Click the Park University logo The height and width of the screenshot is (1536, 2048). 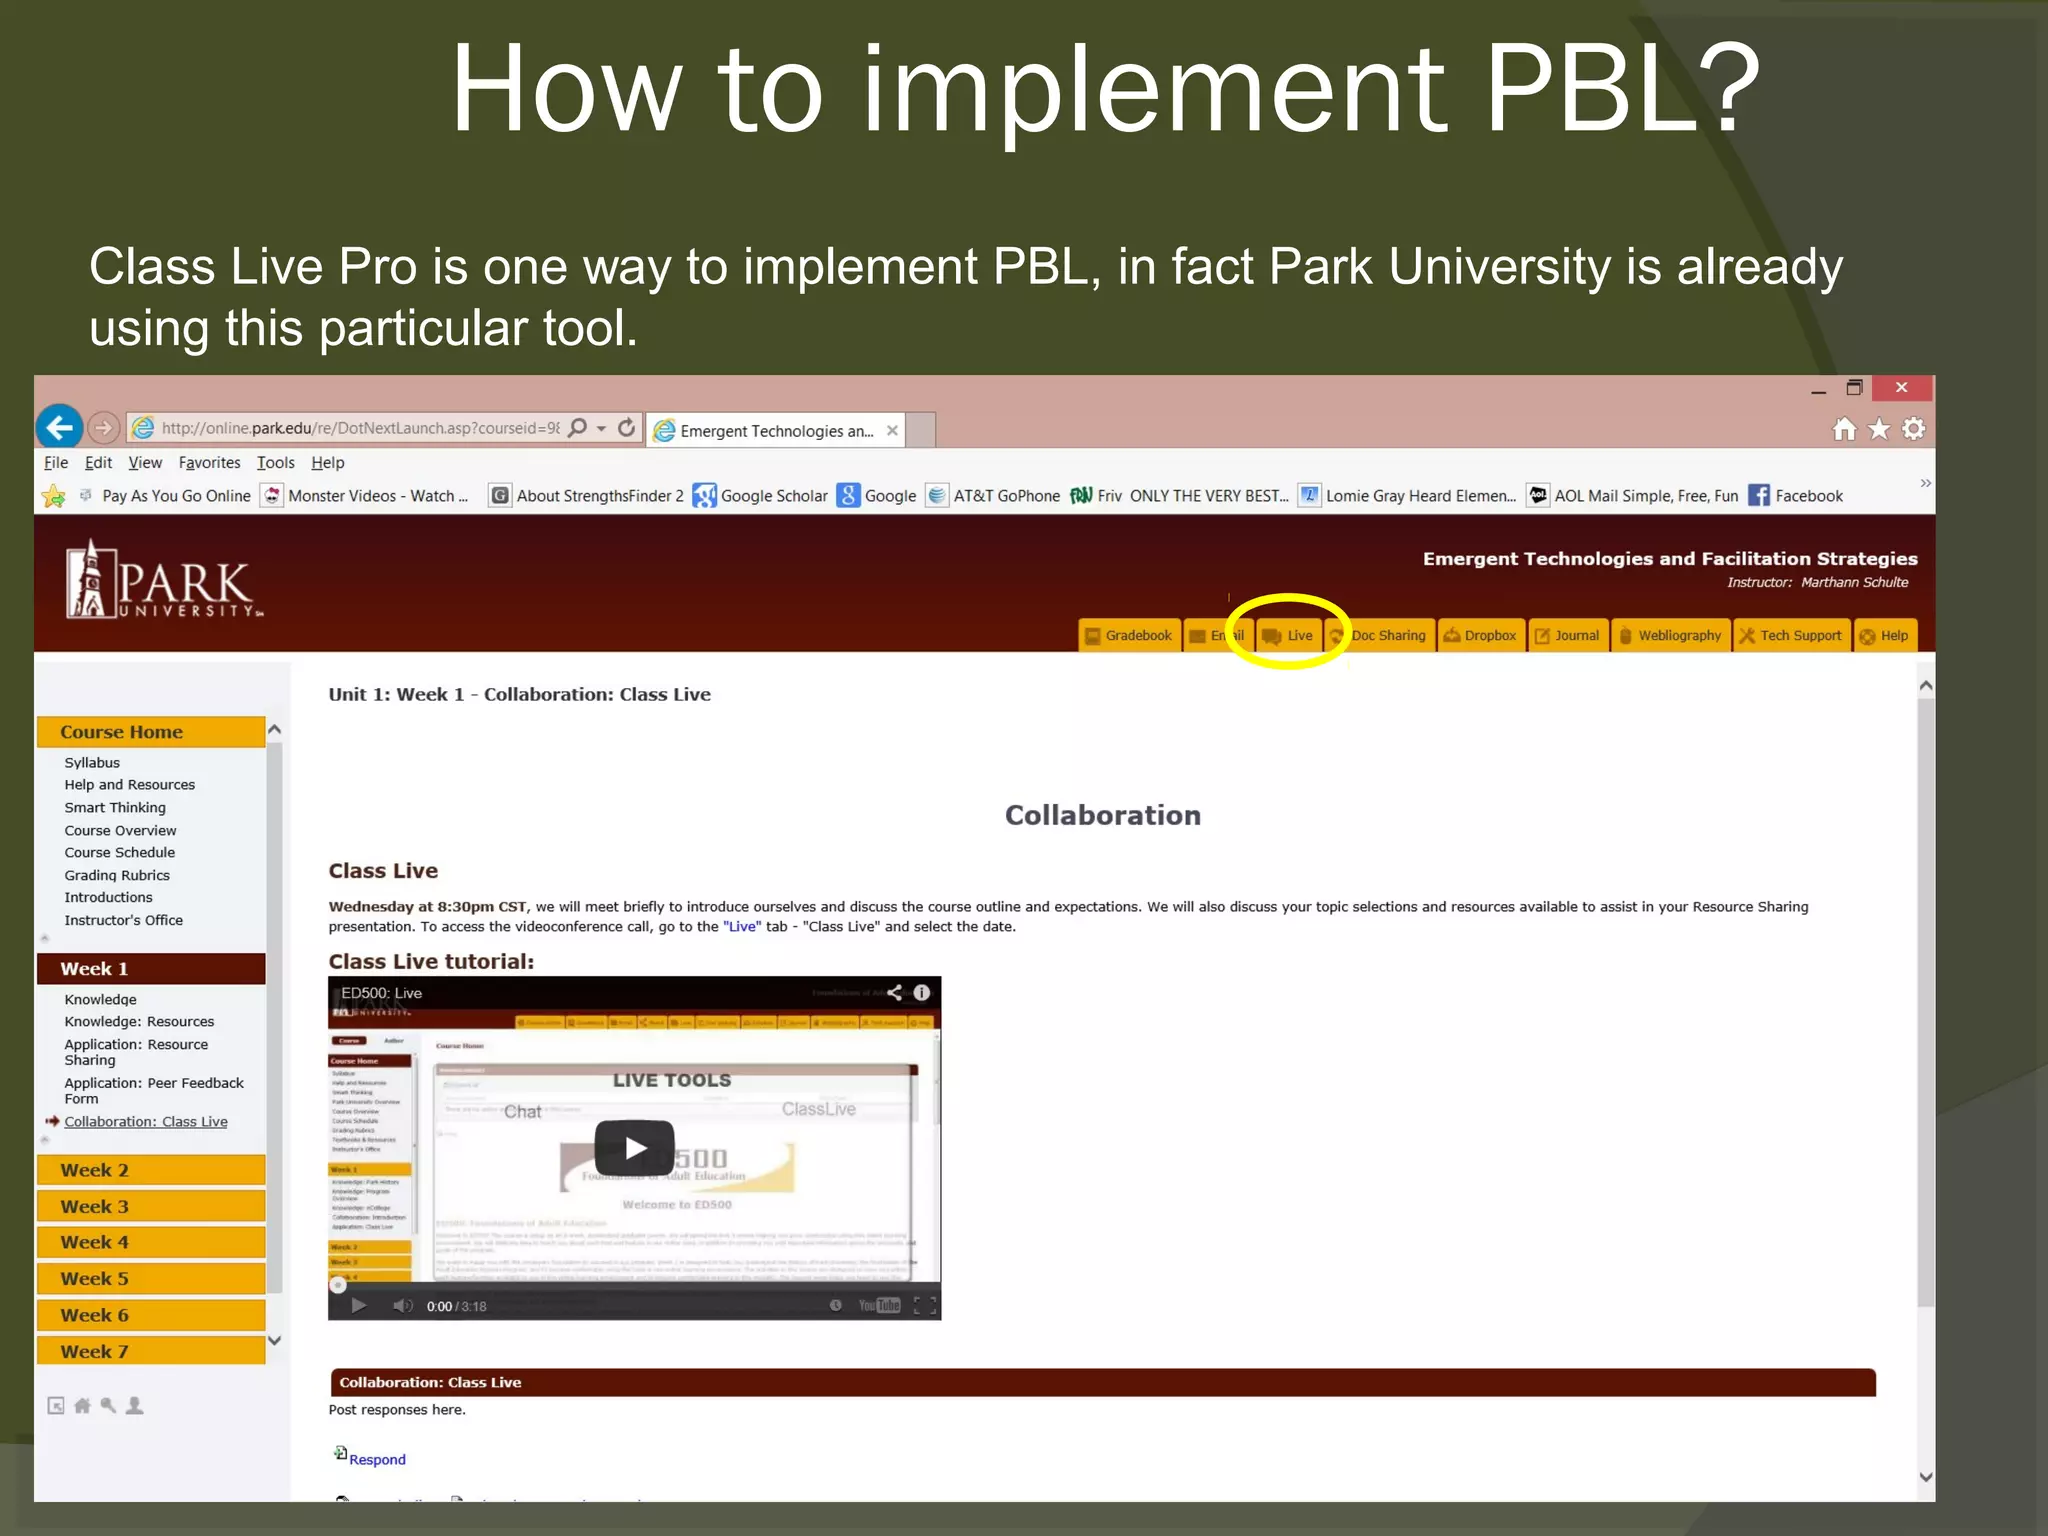tap(165, 580)
